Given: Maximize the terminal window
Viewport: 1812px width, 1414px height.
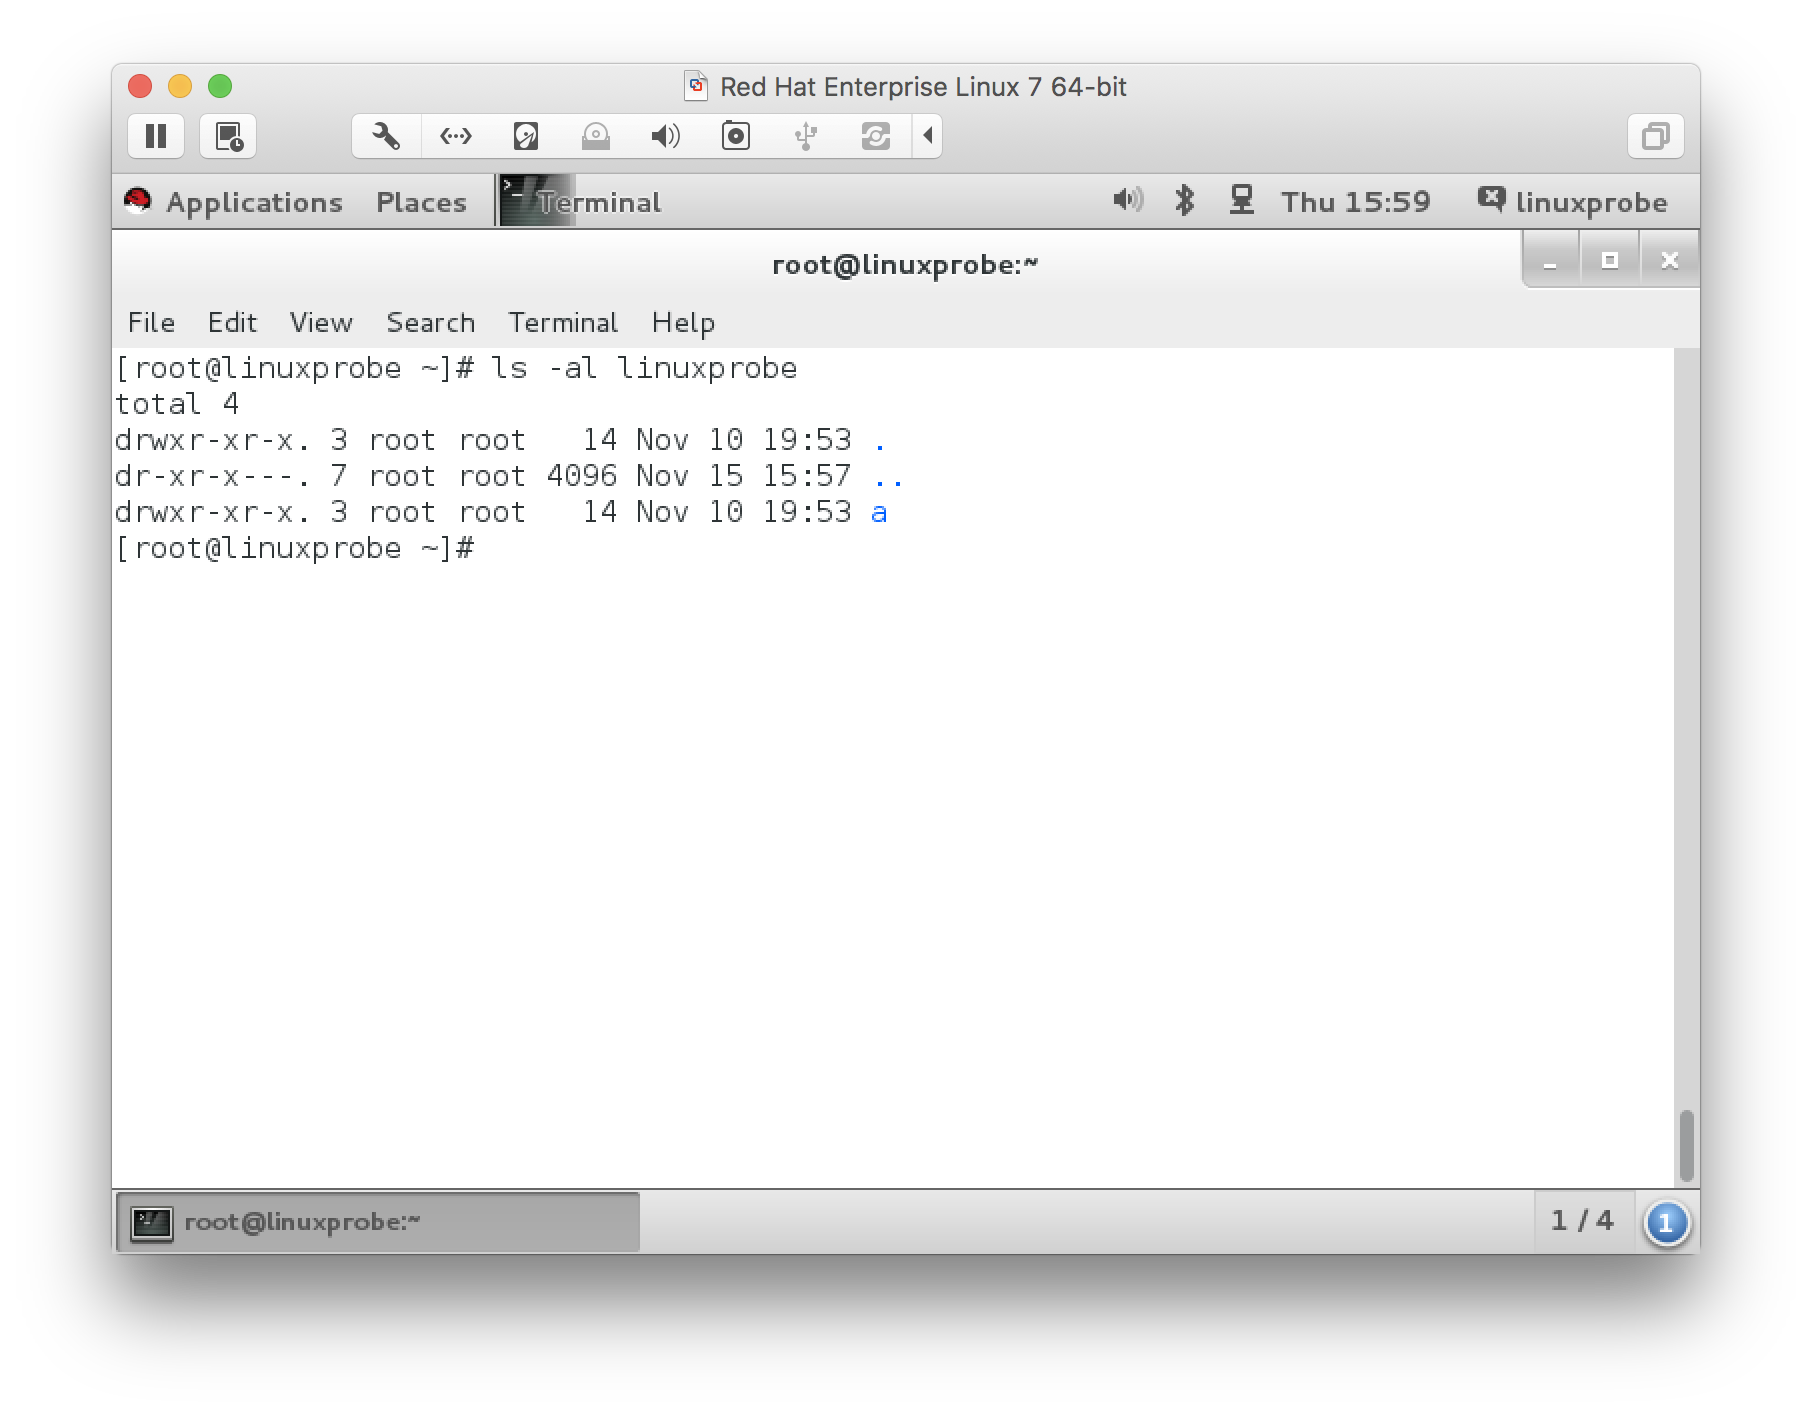Looking at the screenshot, I should point(1610,260).
